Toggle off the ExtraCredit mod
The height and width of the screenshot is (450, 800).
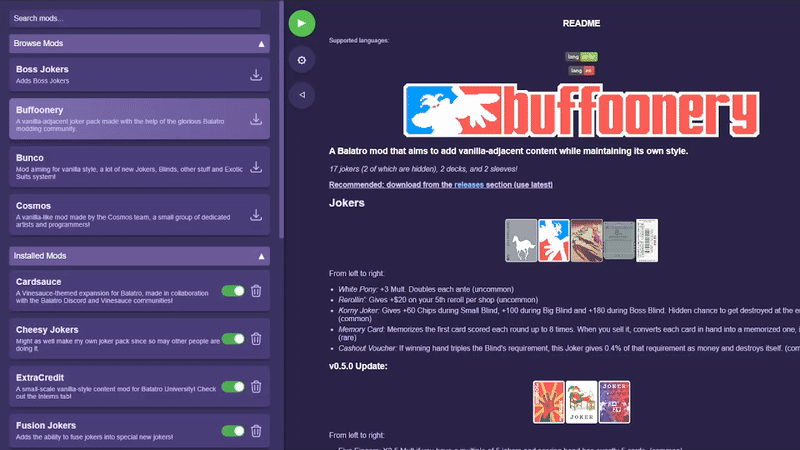click(x=233, y=387)
